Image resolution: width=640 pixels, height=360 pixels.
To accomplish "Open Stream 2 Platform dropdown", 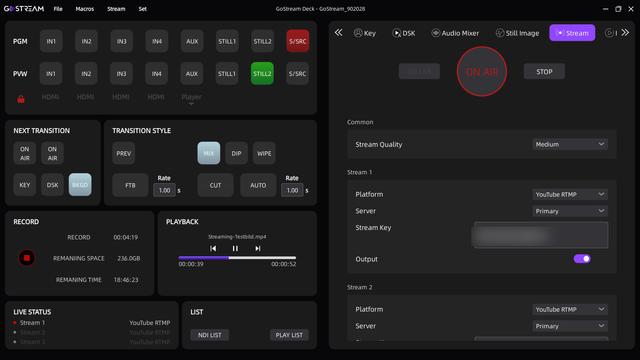I will pyautogui.click(x=570, y=309).
